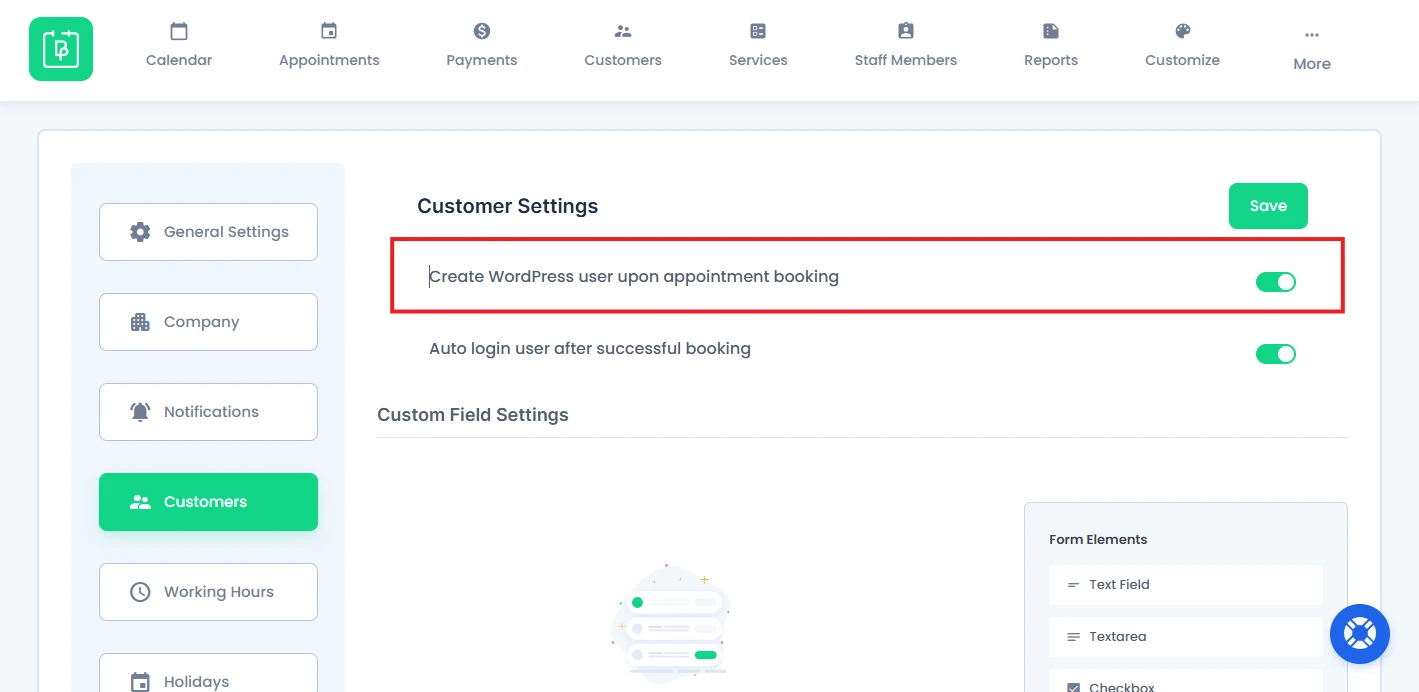Expand the More menu label
Viewport: 1419px width, 692px height.
1312,64
